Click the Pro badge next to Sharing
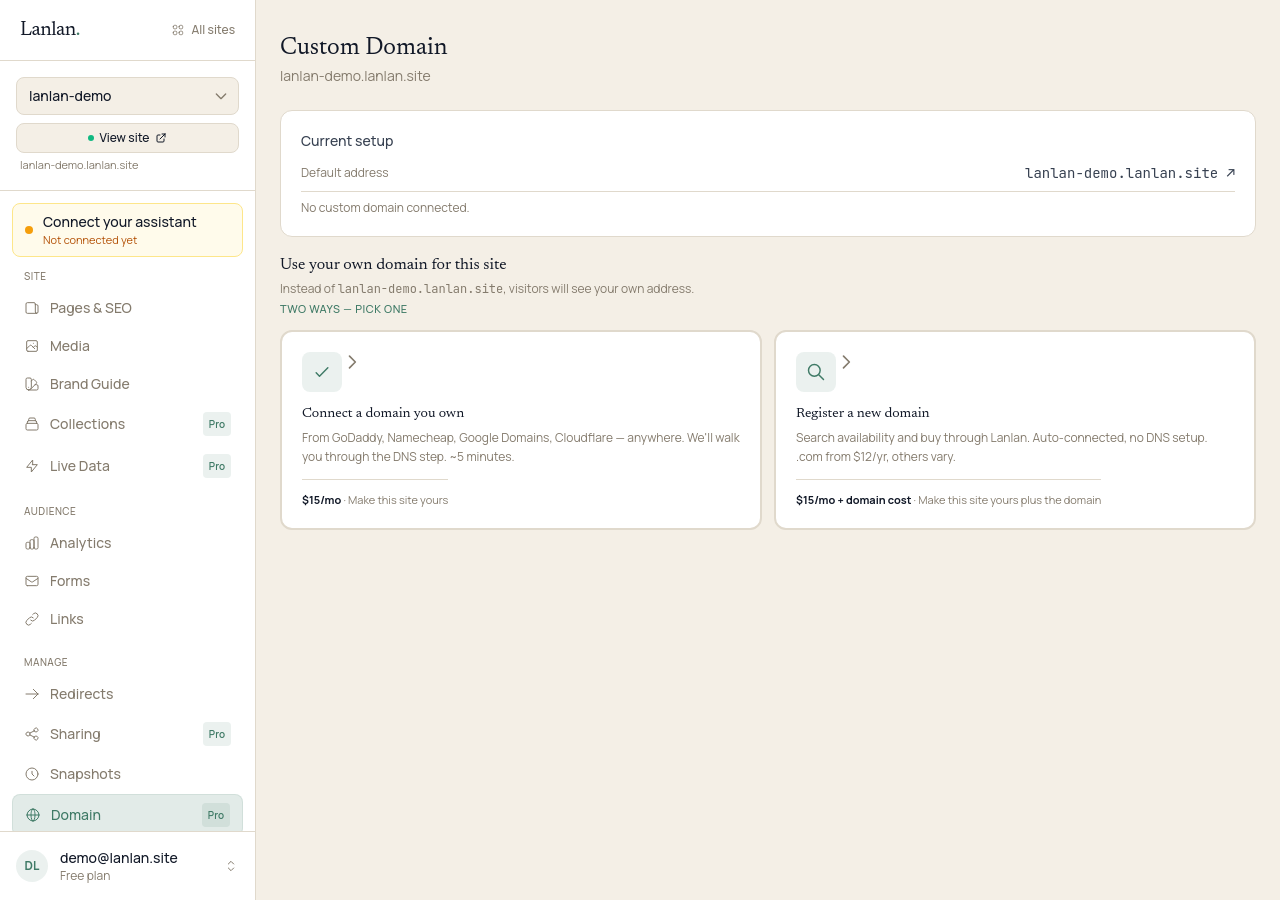Screen dimensions: 1280x900 [217, 734]
